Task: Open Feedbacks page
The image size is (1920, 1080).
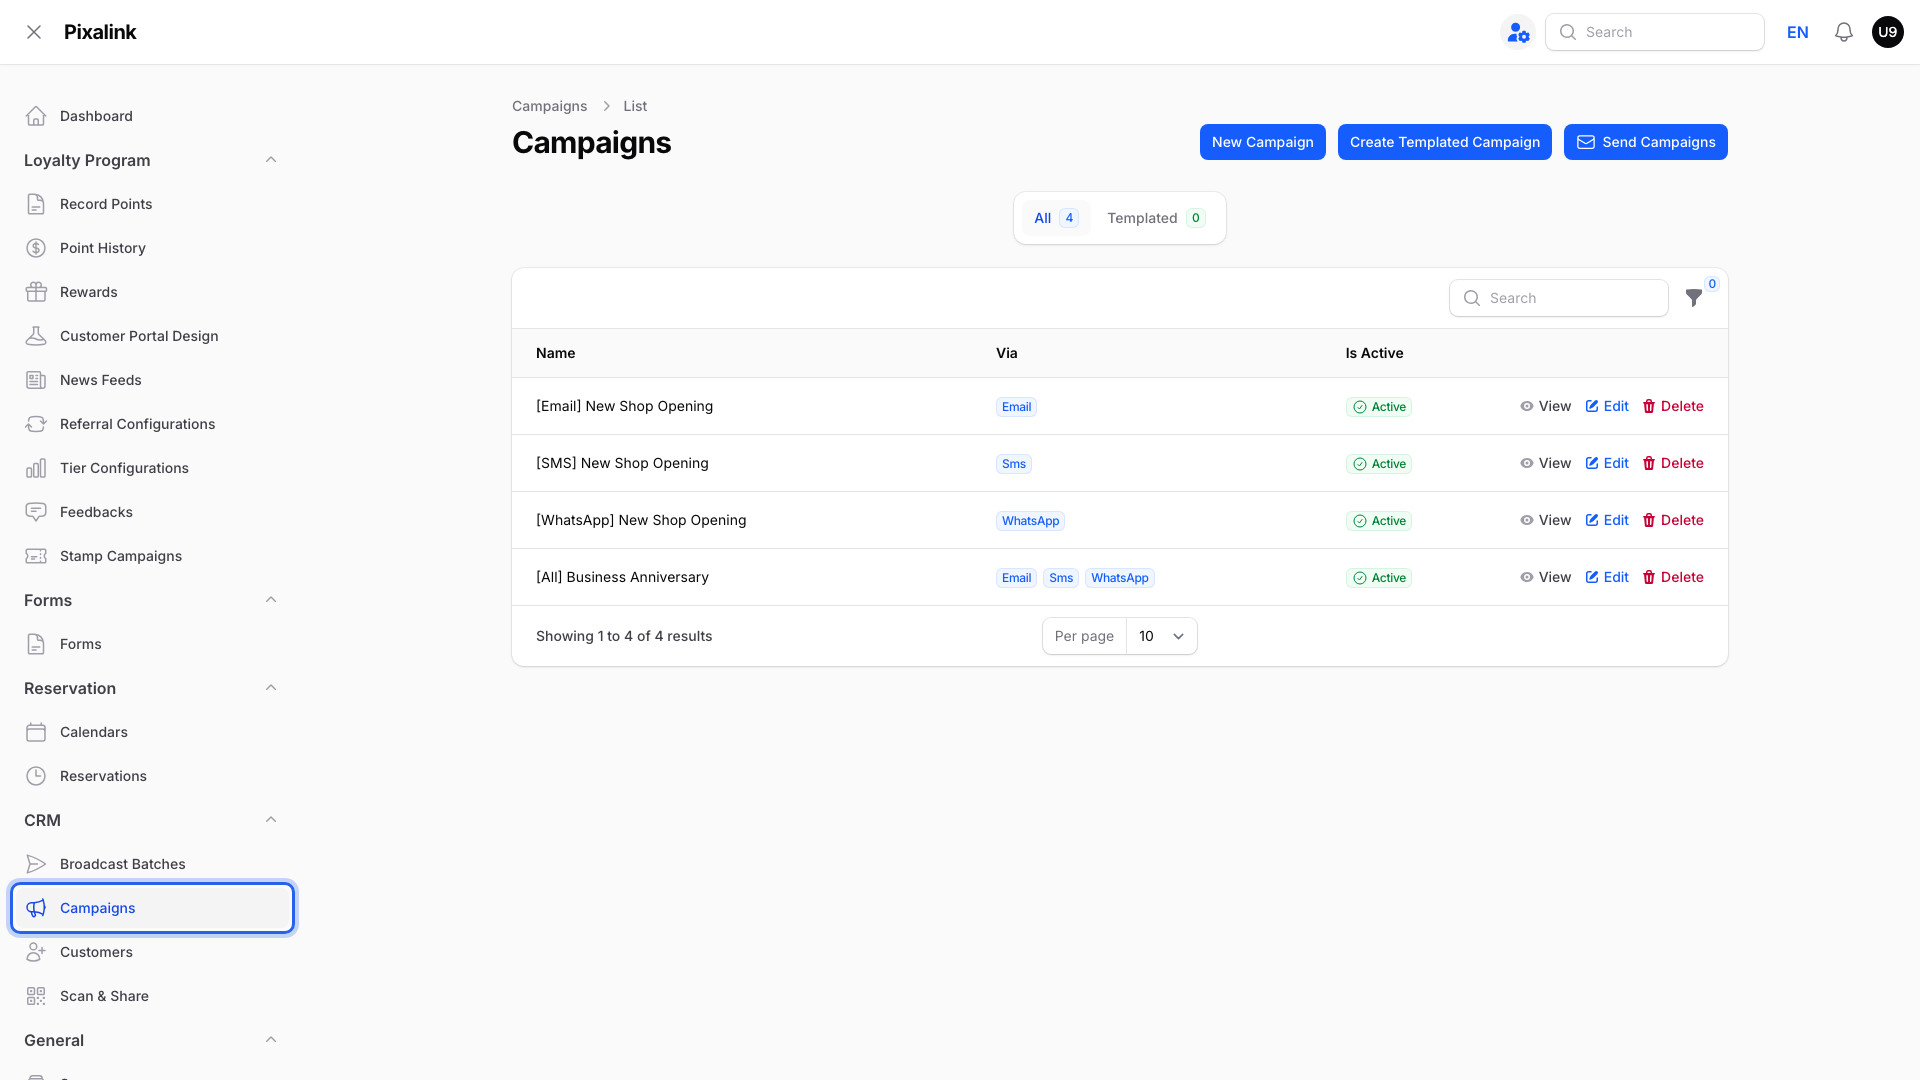Action: point(152,512)
